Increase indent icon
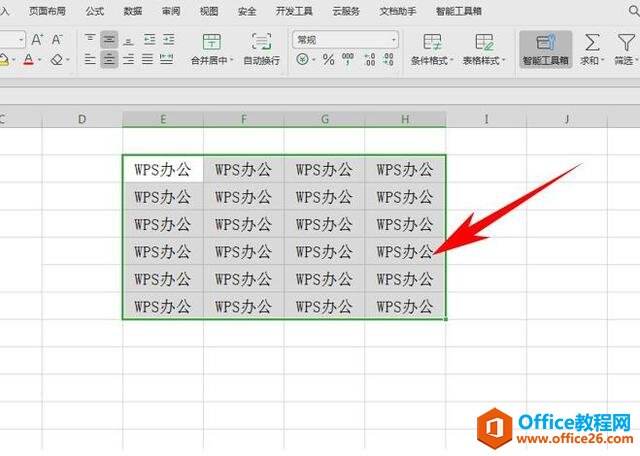 pos(169,40)
